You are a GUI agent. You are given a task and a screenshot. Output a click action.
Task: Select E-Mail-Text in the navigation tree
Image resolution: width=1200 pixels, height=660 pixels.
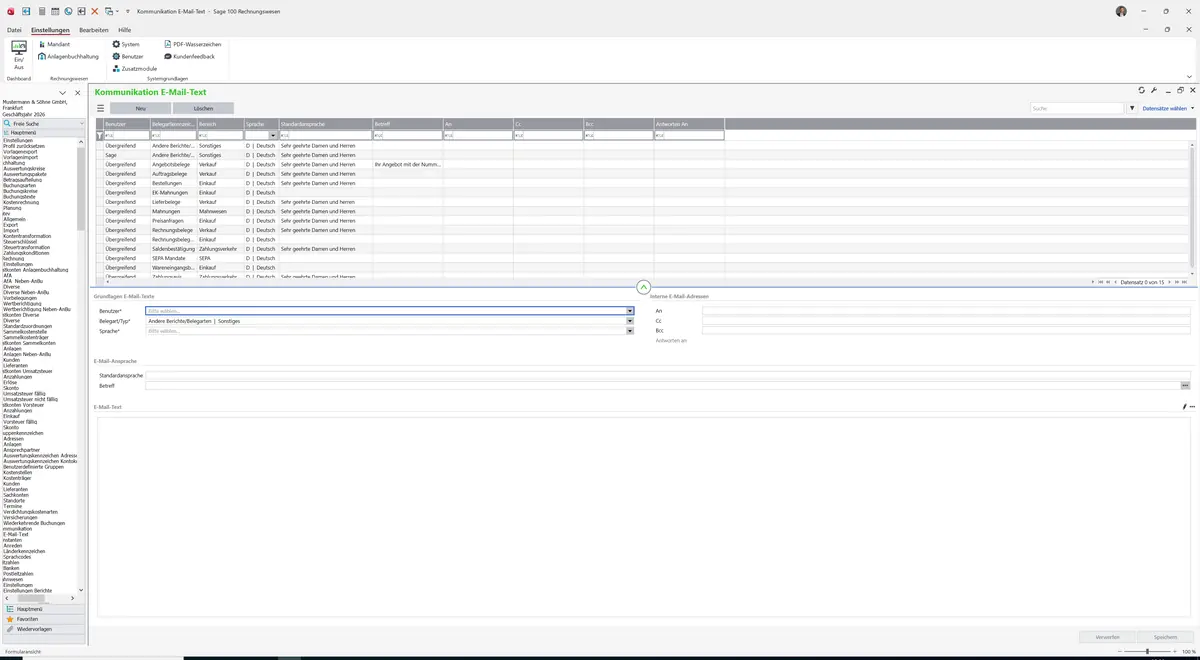coord(16,534)
